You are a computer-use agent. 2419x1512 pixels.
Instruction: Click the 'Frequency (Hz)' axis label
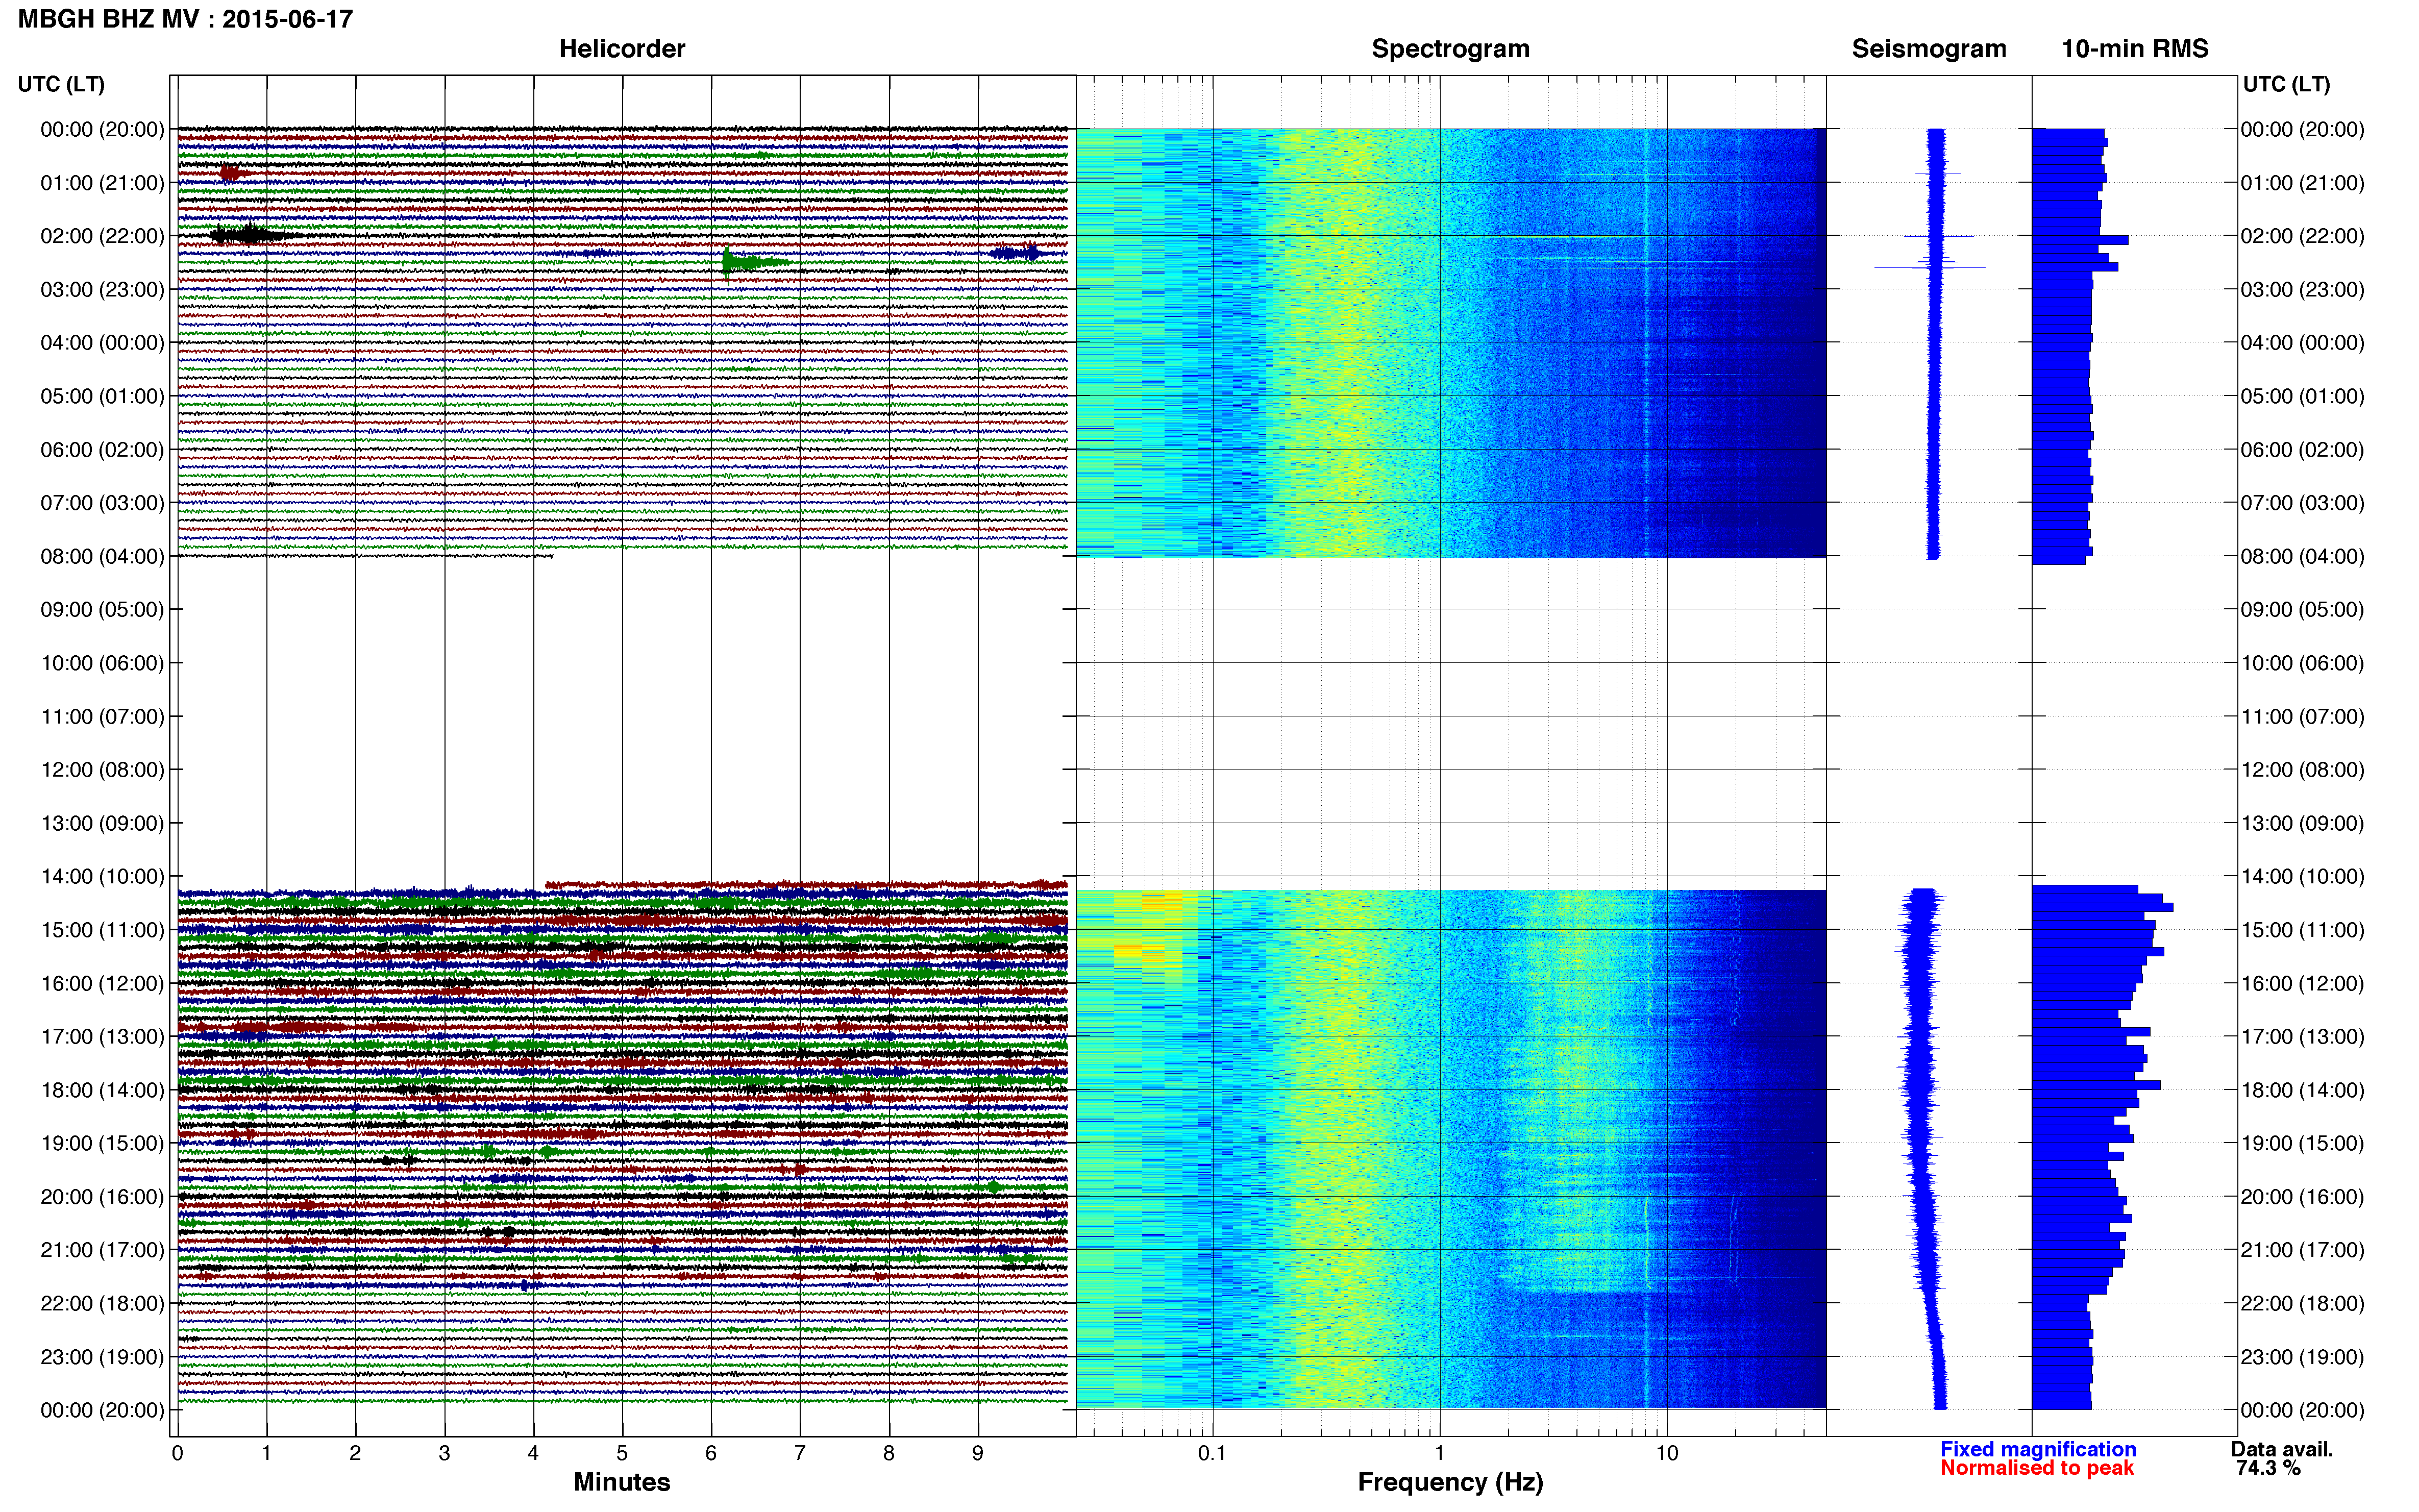[1450, 1482]
